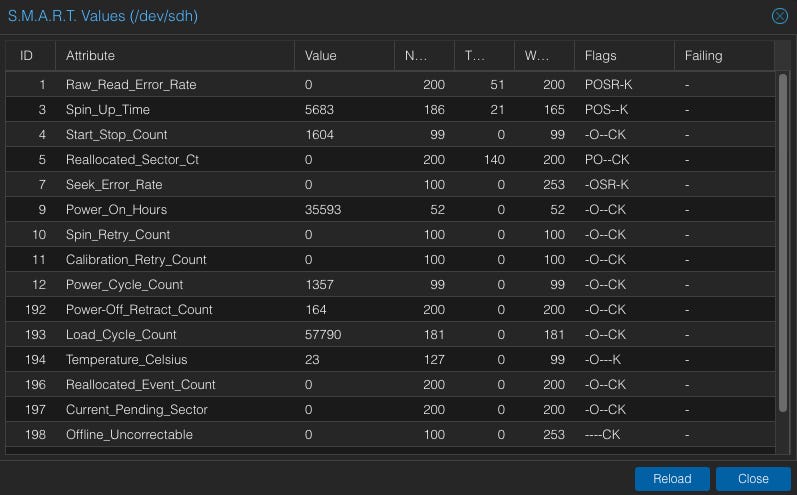Click the value 5683 for Spin_Up_Time
The height and width of the screenshot is (495, 797).
[x=319, y=110]
